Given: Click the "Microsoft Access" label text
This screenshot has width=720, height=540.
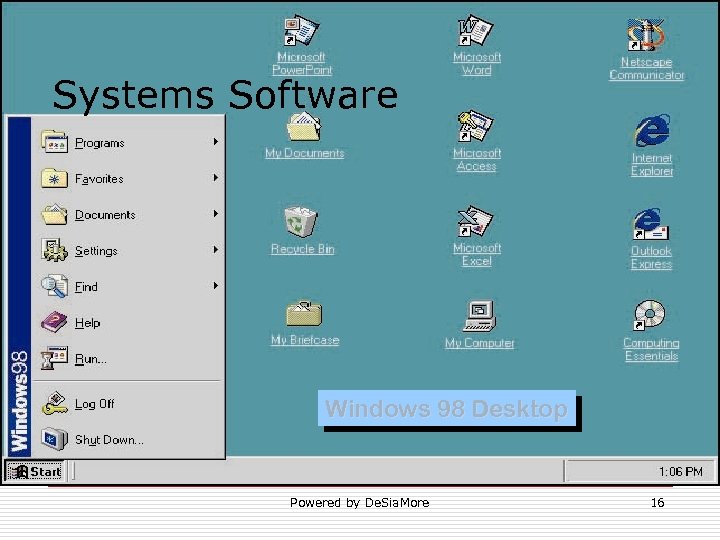Looking at the screenshot, I should coord(477,159).
